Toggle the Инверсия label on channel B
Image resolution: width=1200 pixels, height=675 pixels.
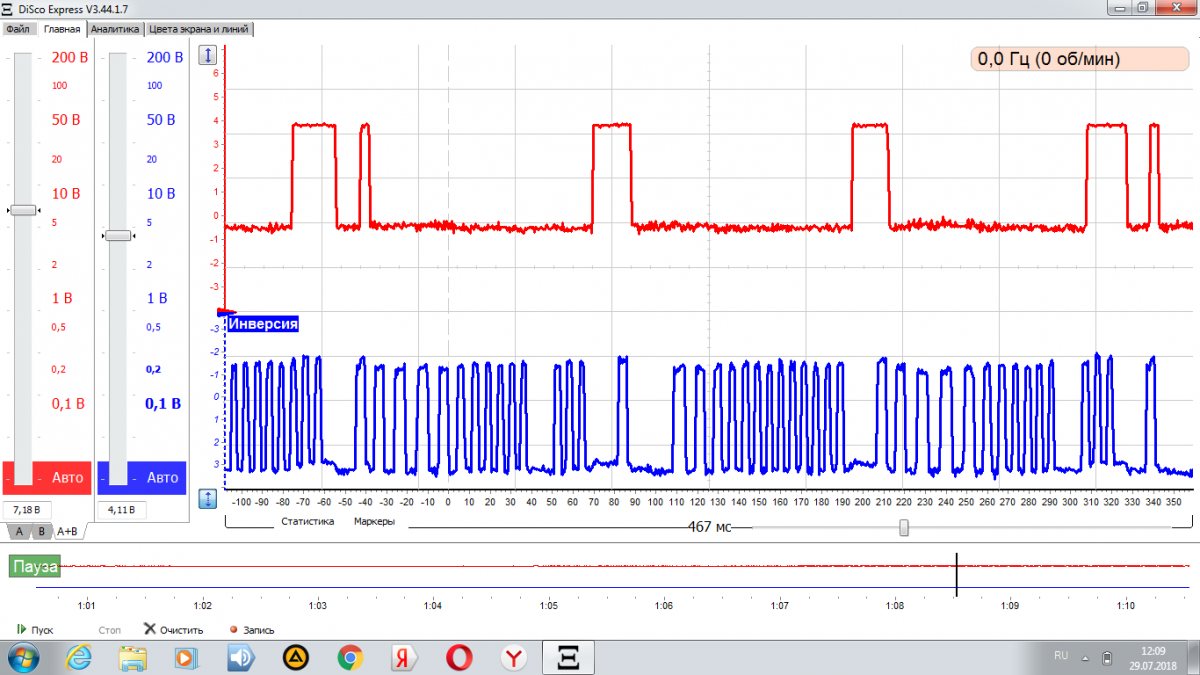(264, 324)
